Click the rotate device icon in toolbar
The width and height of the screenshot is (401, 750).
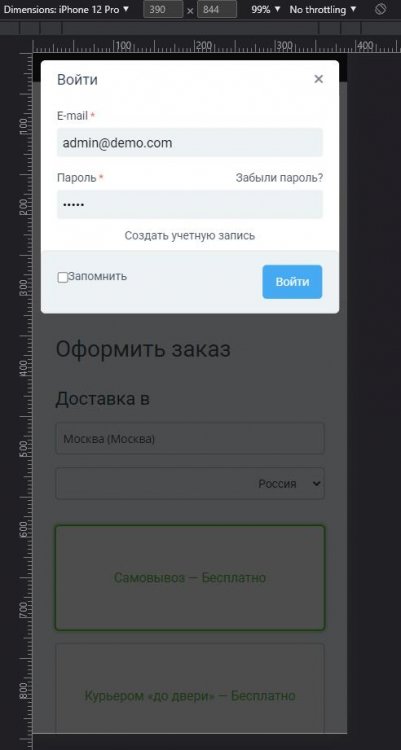[x=380, y=9]
